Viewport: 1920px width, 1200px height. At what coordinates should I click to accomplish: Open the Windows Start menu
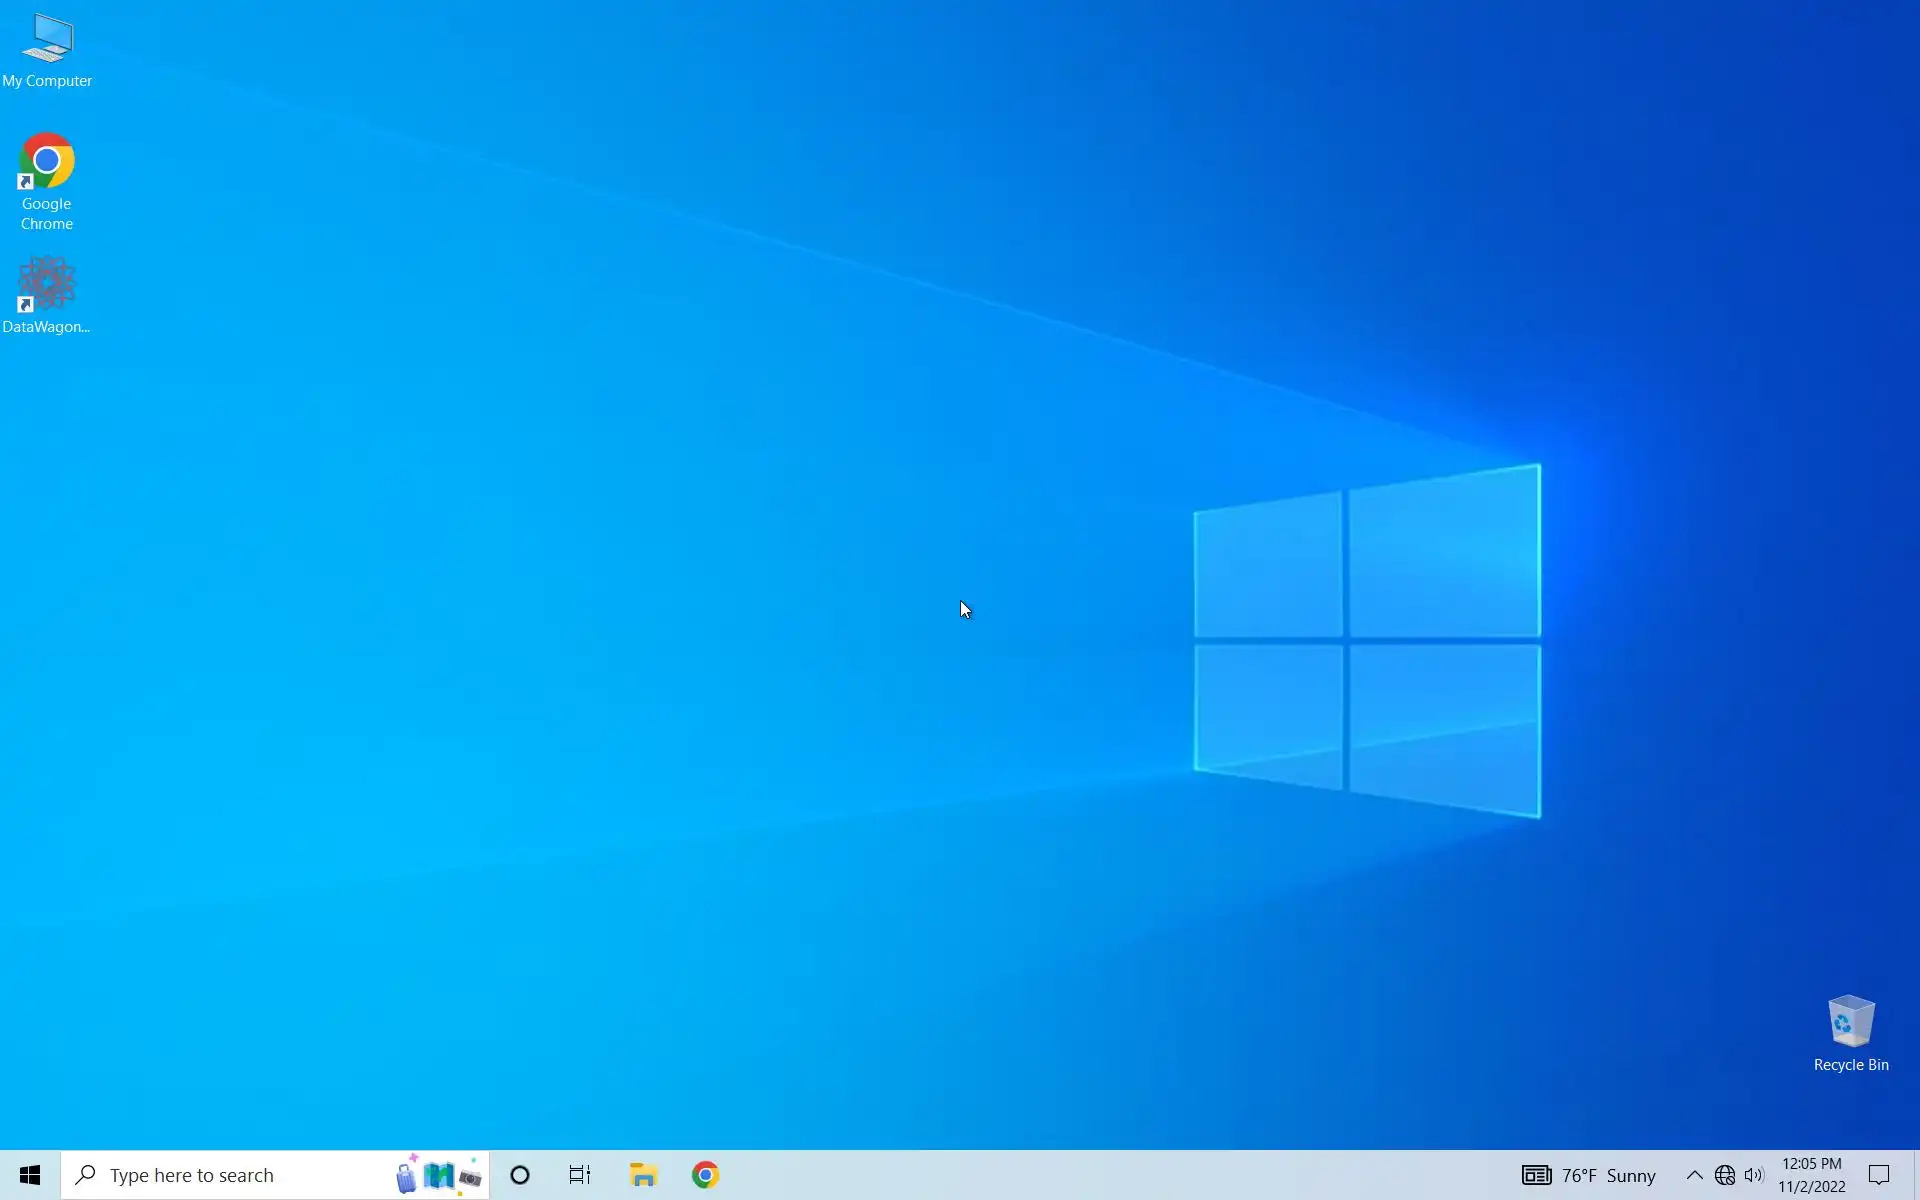pos(30,1175)
